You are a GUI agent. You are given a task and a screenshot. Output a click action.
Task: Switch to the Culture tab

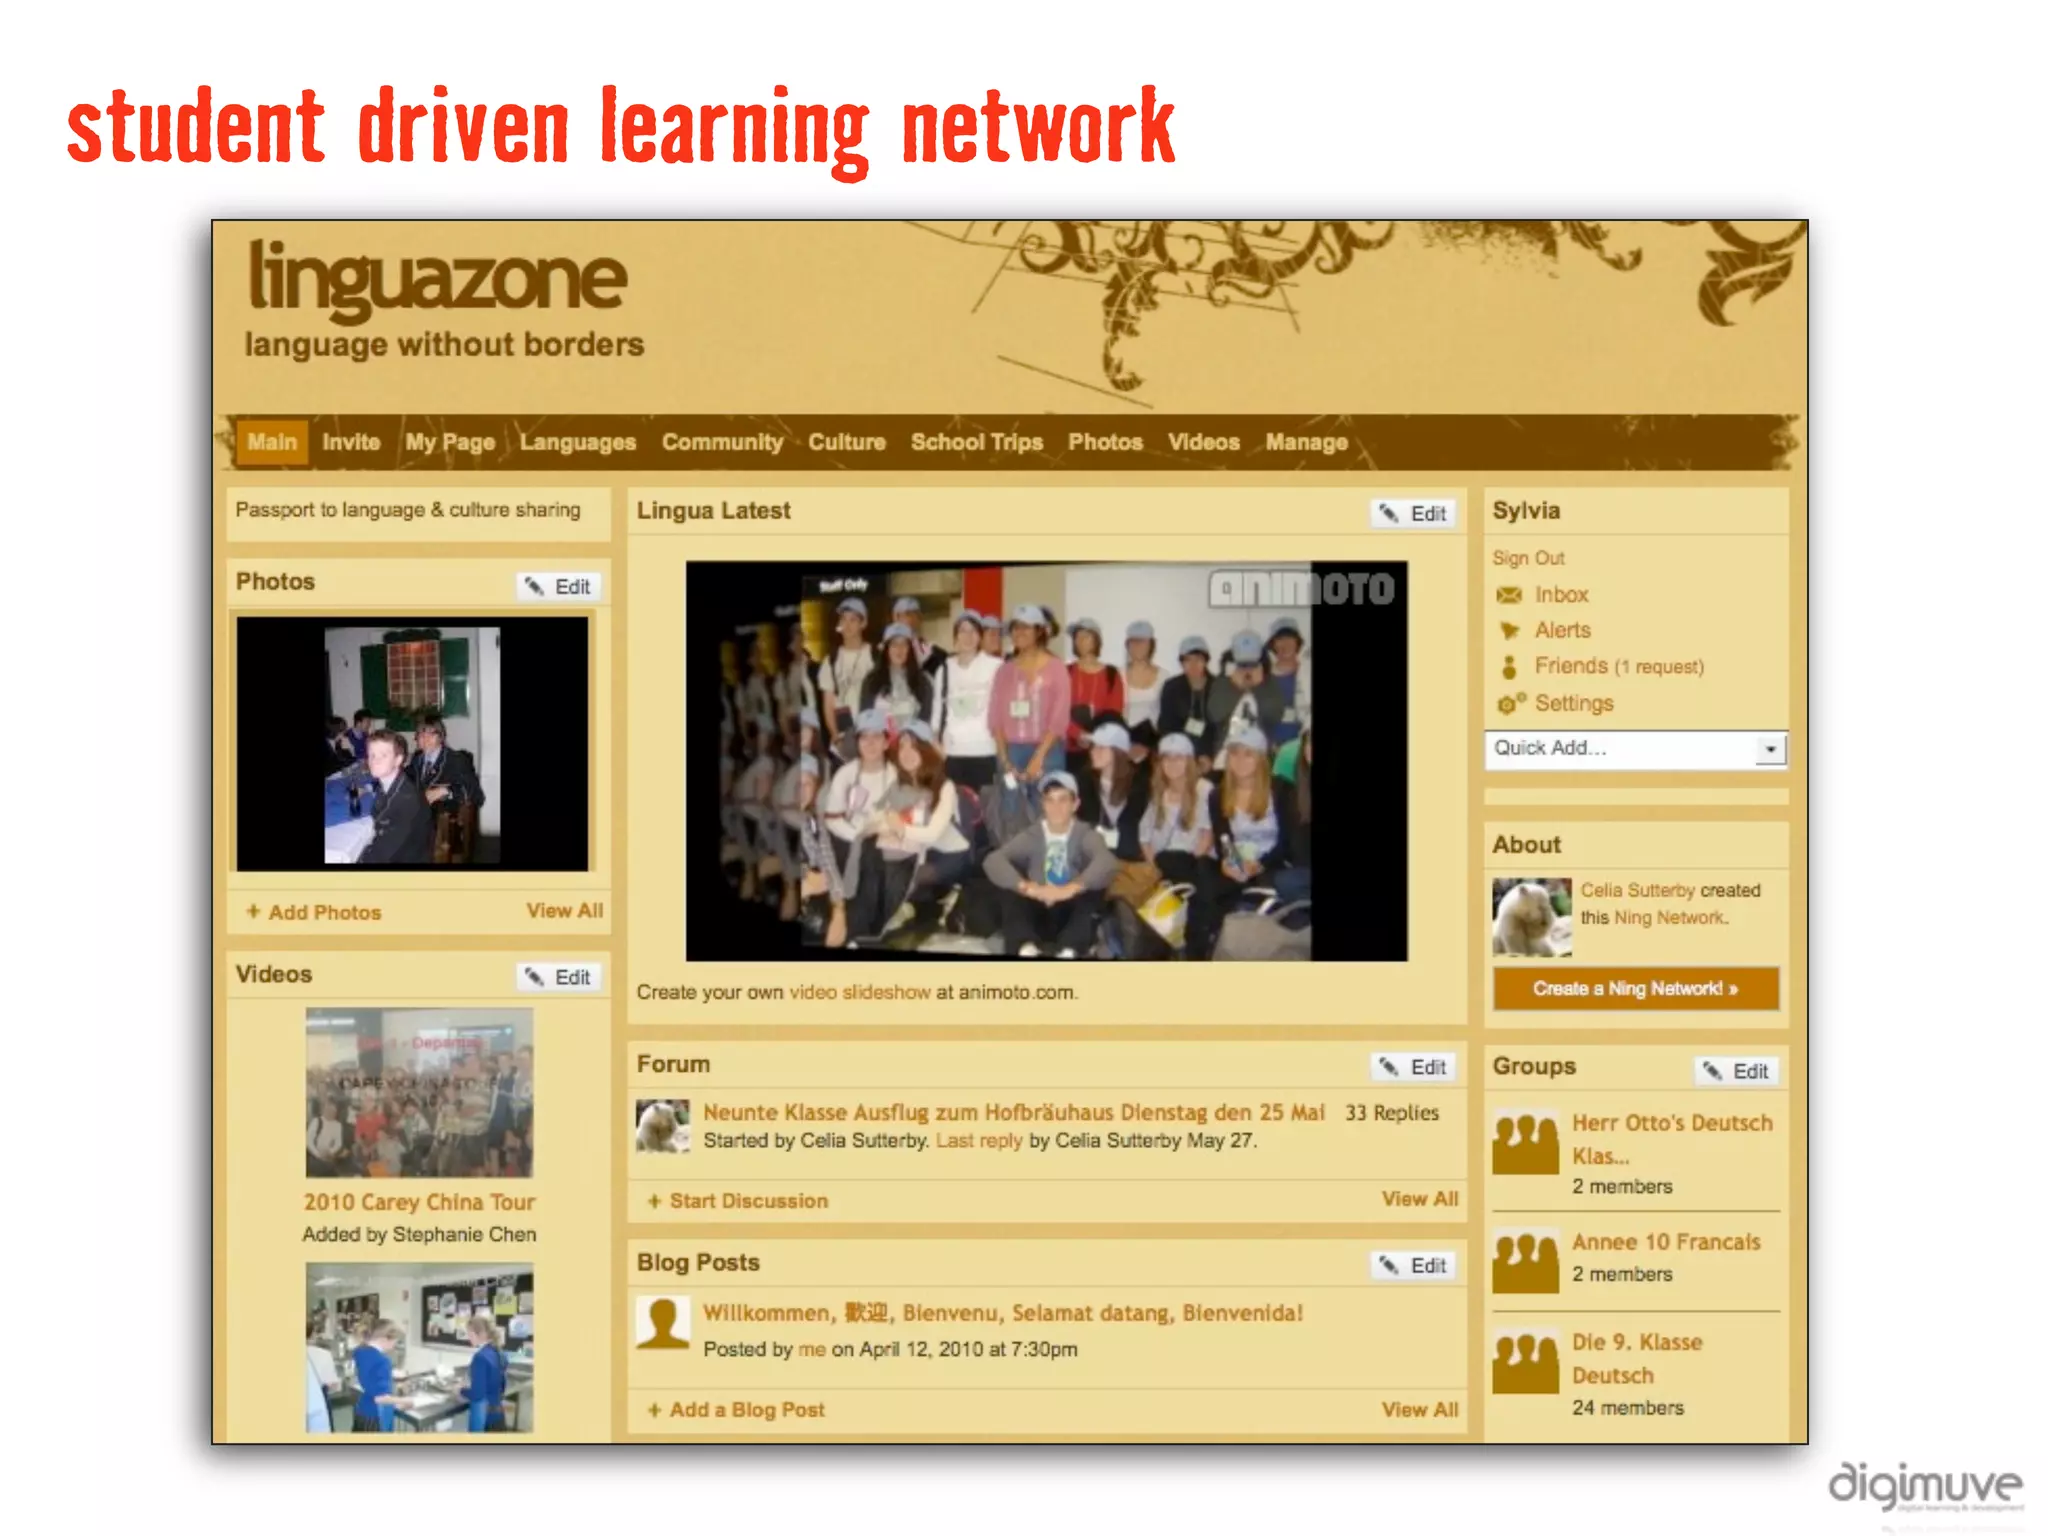click(x=847, y=442)
